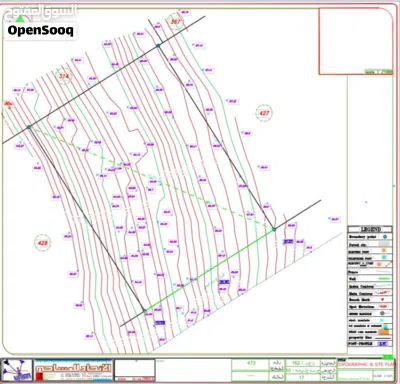Image resolution: width=400 pixels, height=384 pixels.
Task: Click the empty red-bordered inset box
Action: [x=355, y=41]
